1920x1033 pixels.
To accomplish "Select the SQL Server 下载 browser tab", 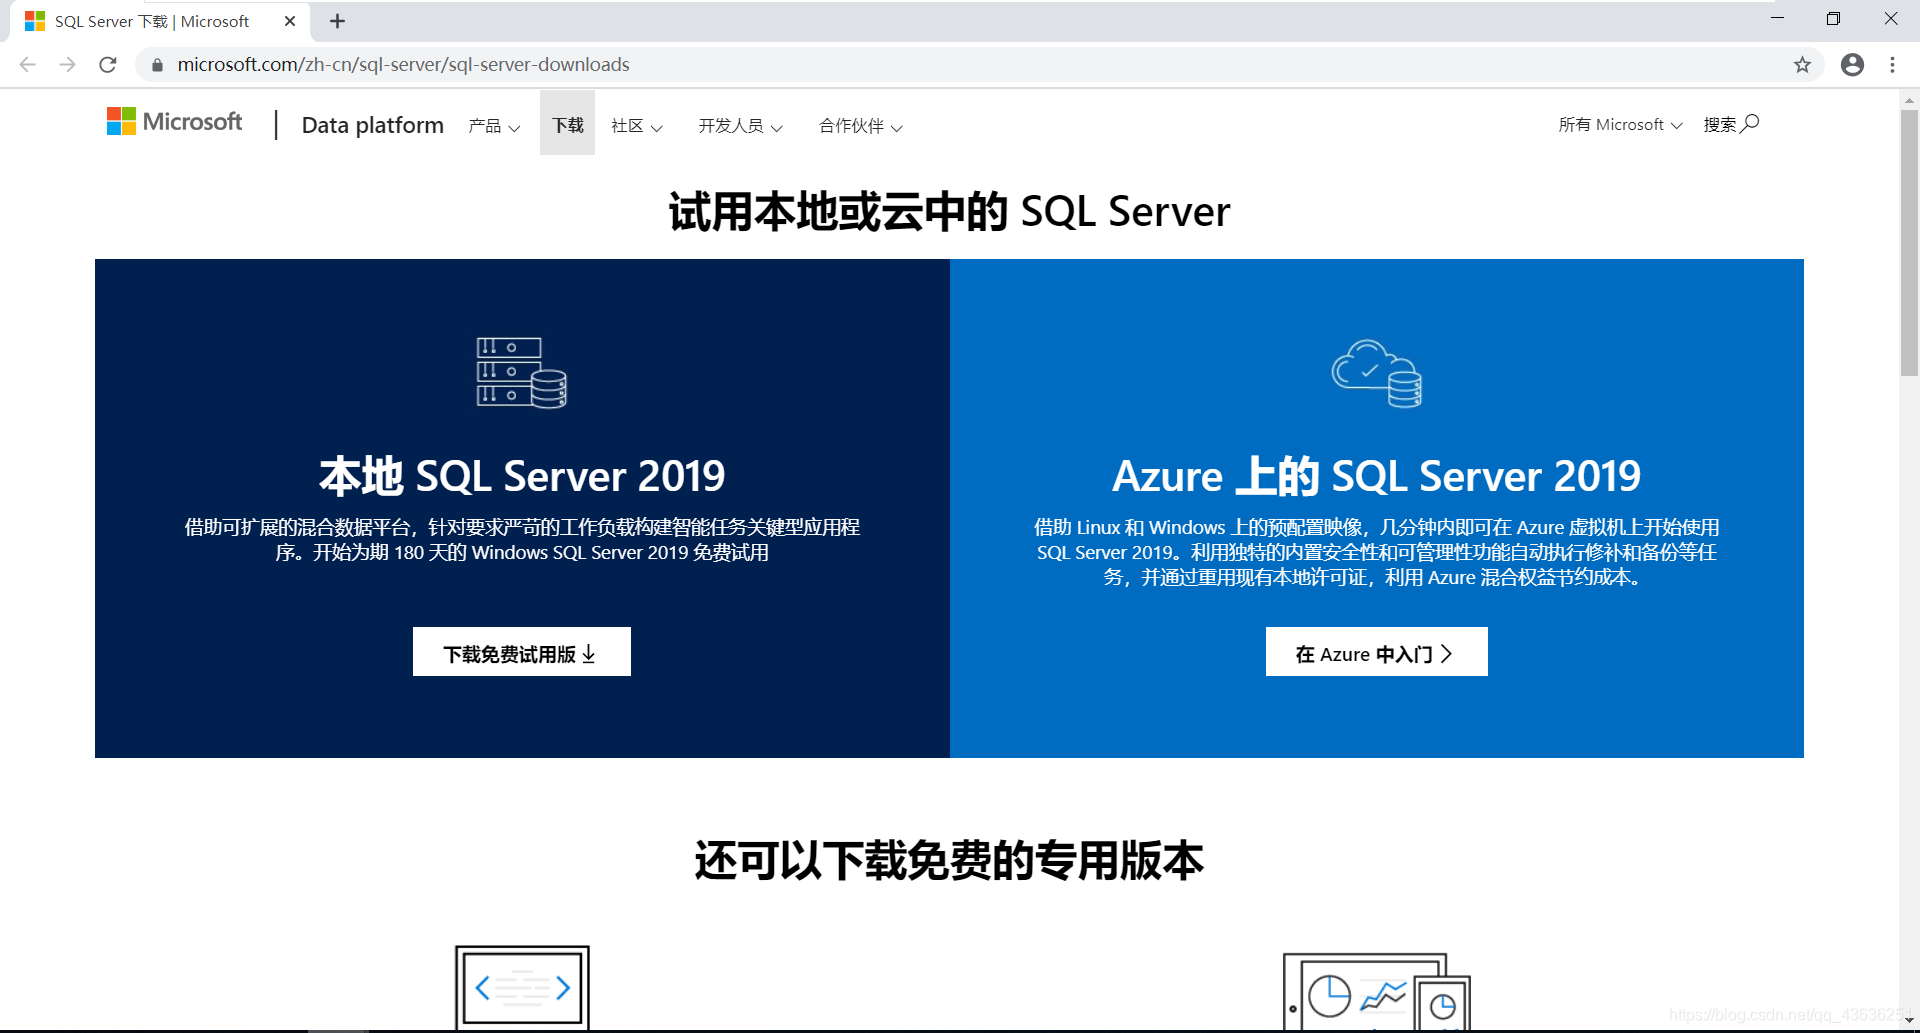I will click(160, 21).
